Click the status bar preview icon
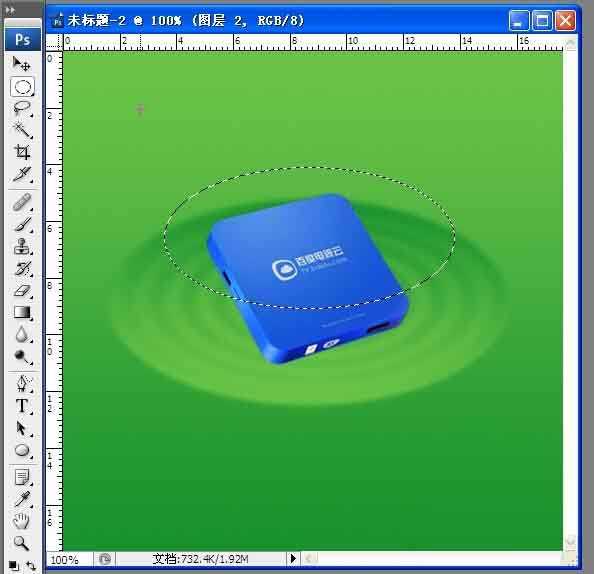This screenshot has height=574, width=594. [x=105, y=559]
